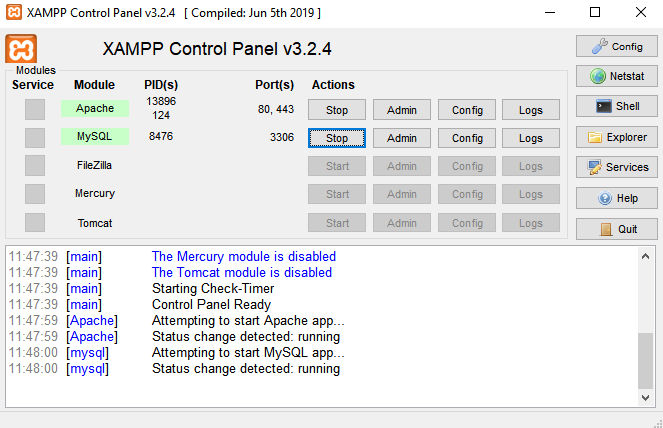Screen dimensions: 663x428
Task: Open Apache Admin page
Action: [402, 110]
